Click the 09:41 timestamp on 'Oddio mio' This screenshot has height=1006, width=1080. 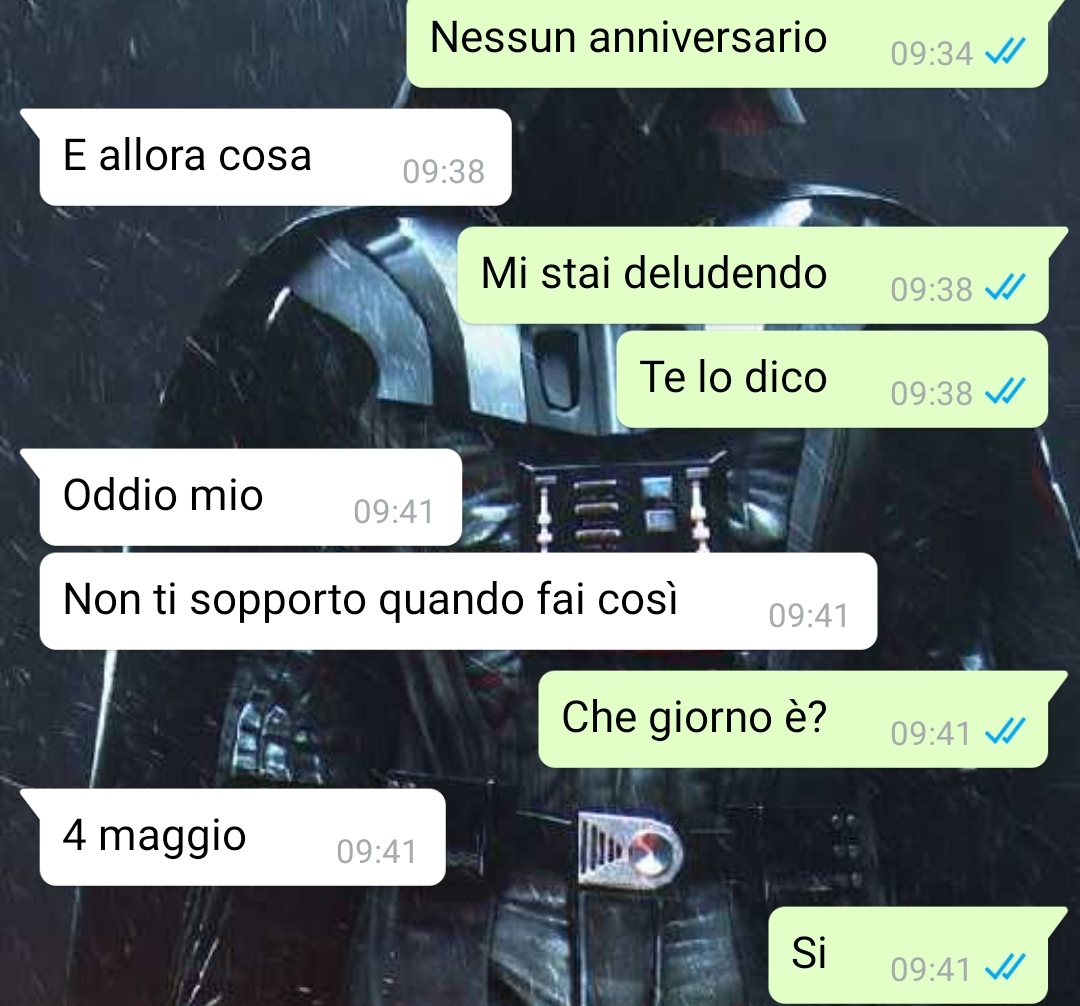(x=394, y=512)
